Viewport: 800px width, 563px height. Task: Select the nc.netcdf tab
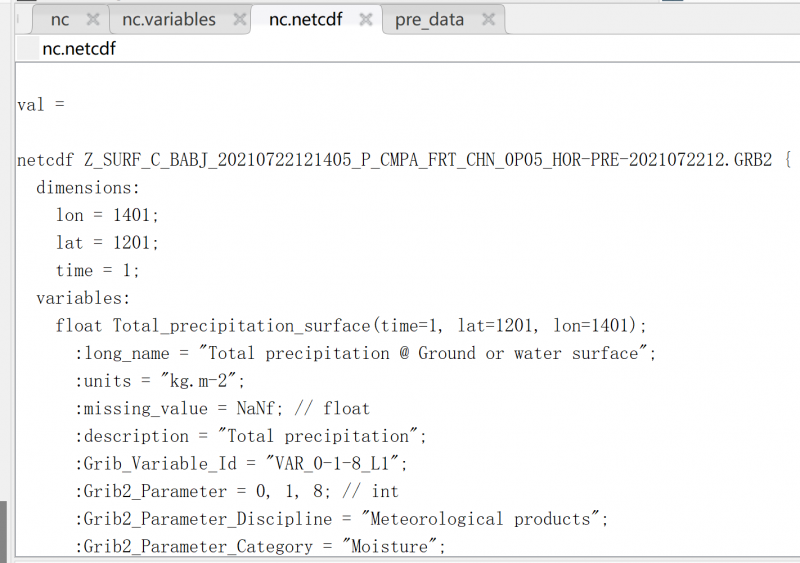305,19
